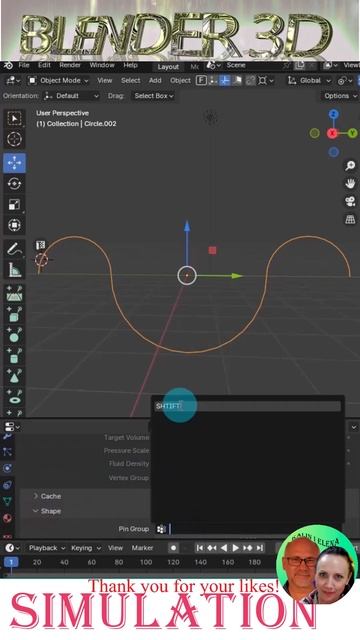360x640 pixels.
Task: Open the File menu
Action: click(x=24, y=65)
